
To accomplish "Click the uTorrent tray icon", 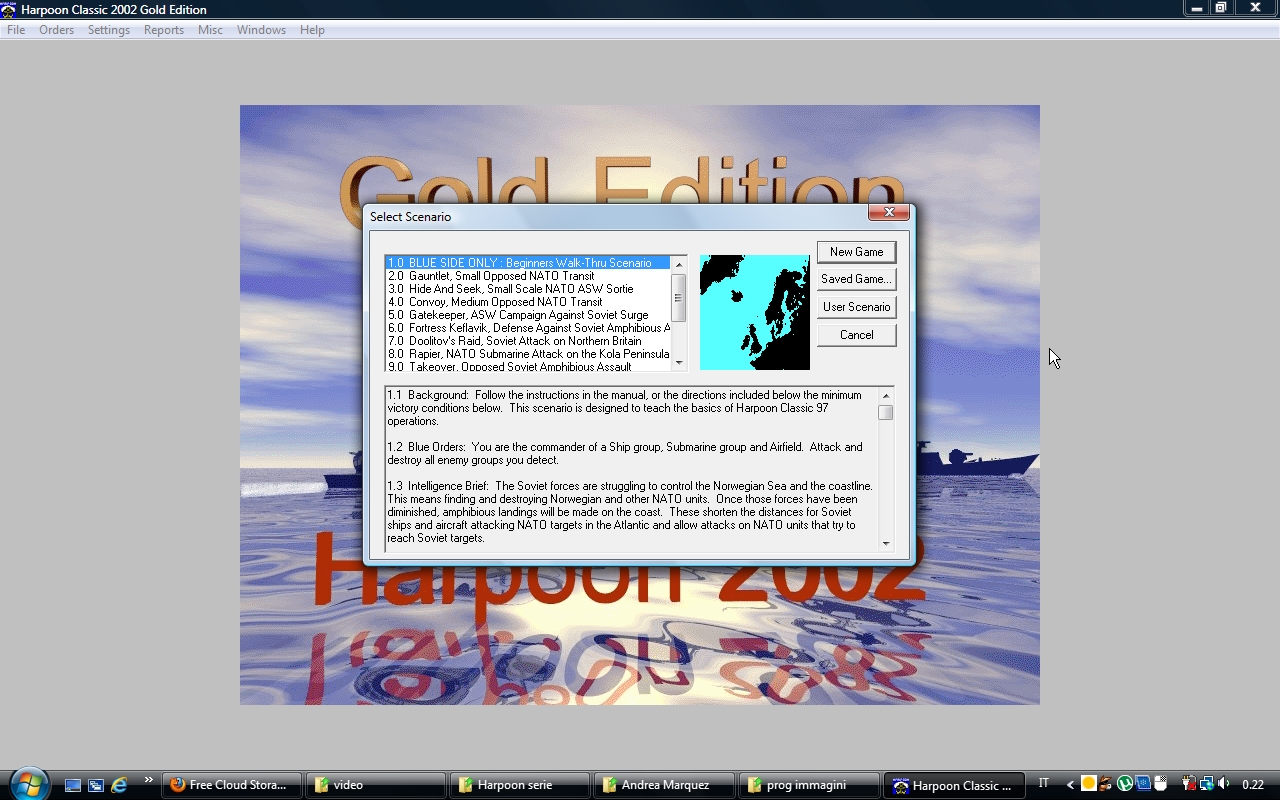I will (1124, 785).
